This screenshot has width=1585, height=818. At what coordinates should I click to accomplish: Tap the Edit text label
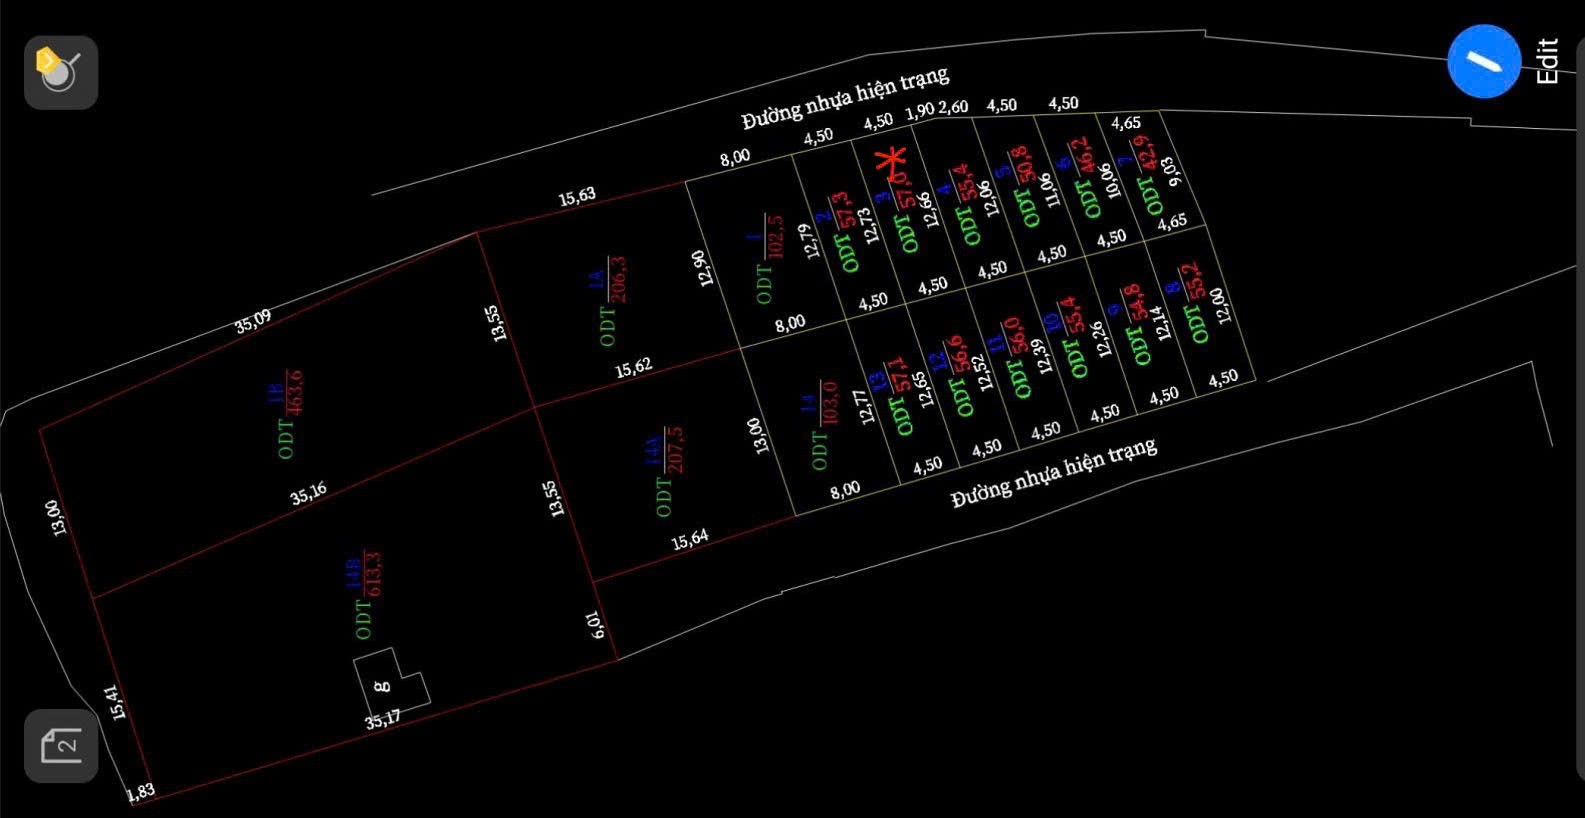[x=1546, y=62]
